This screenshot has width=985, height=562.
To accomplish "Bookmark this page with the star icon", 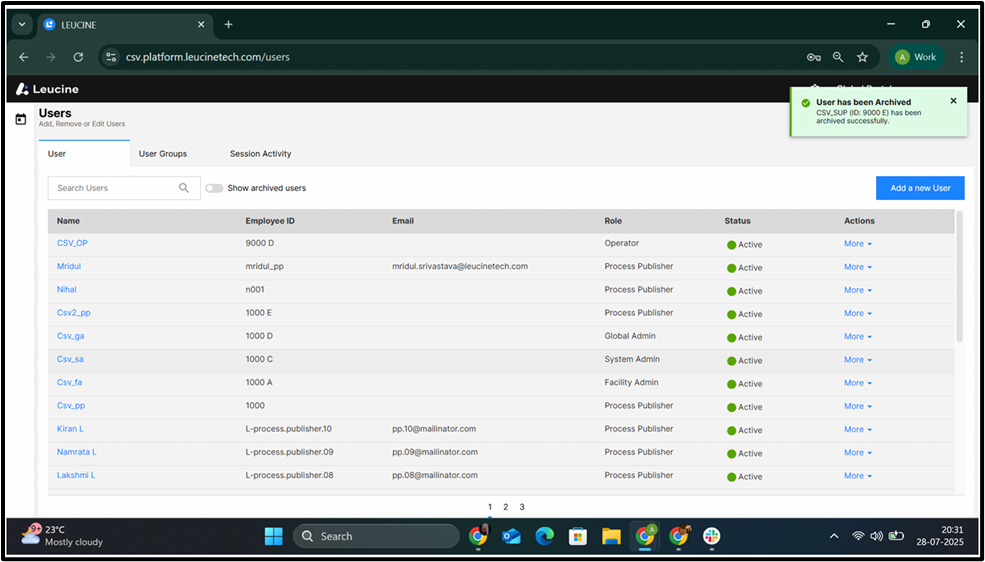I will (x=862, y=57).
